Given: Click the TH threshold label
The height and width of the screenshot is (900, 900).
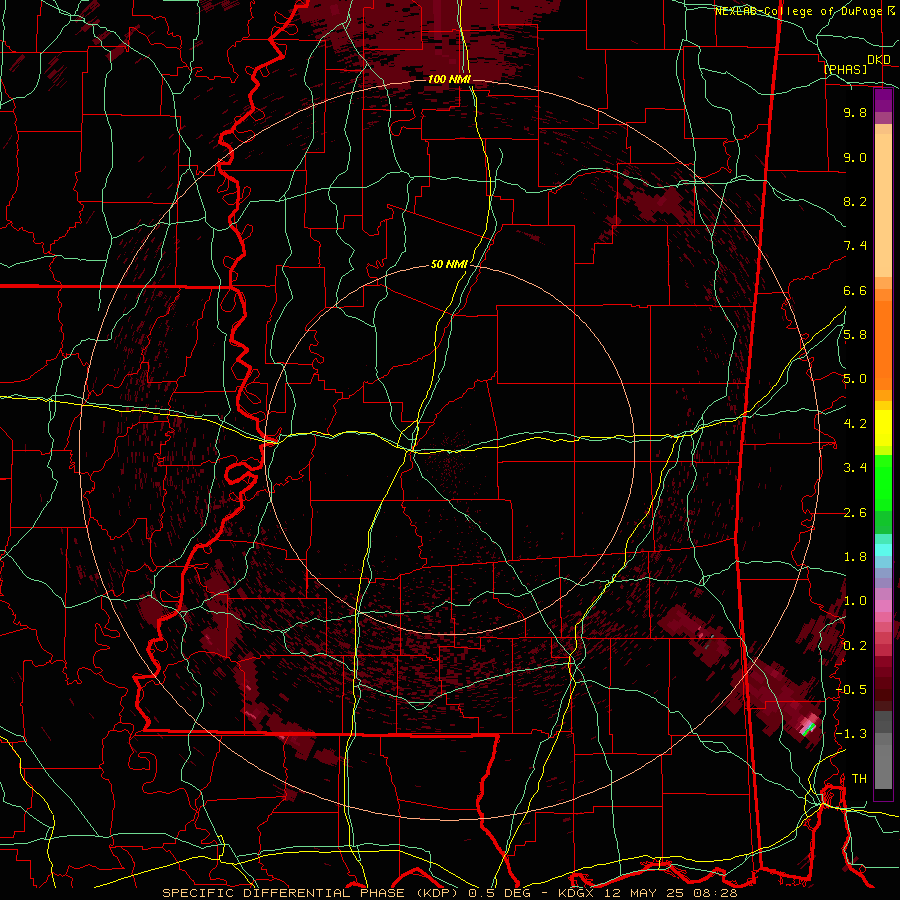Looking at the screenshot, I should coord(859,779).
